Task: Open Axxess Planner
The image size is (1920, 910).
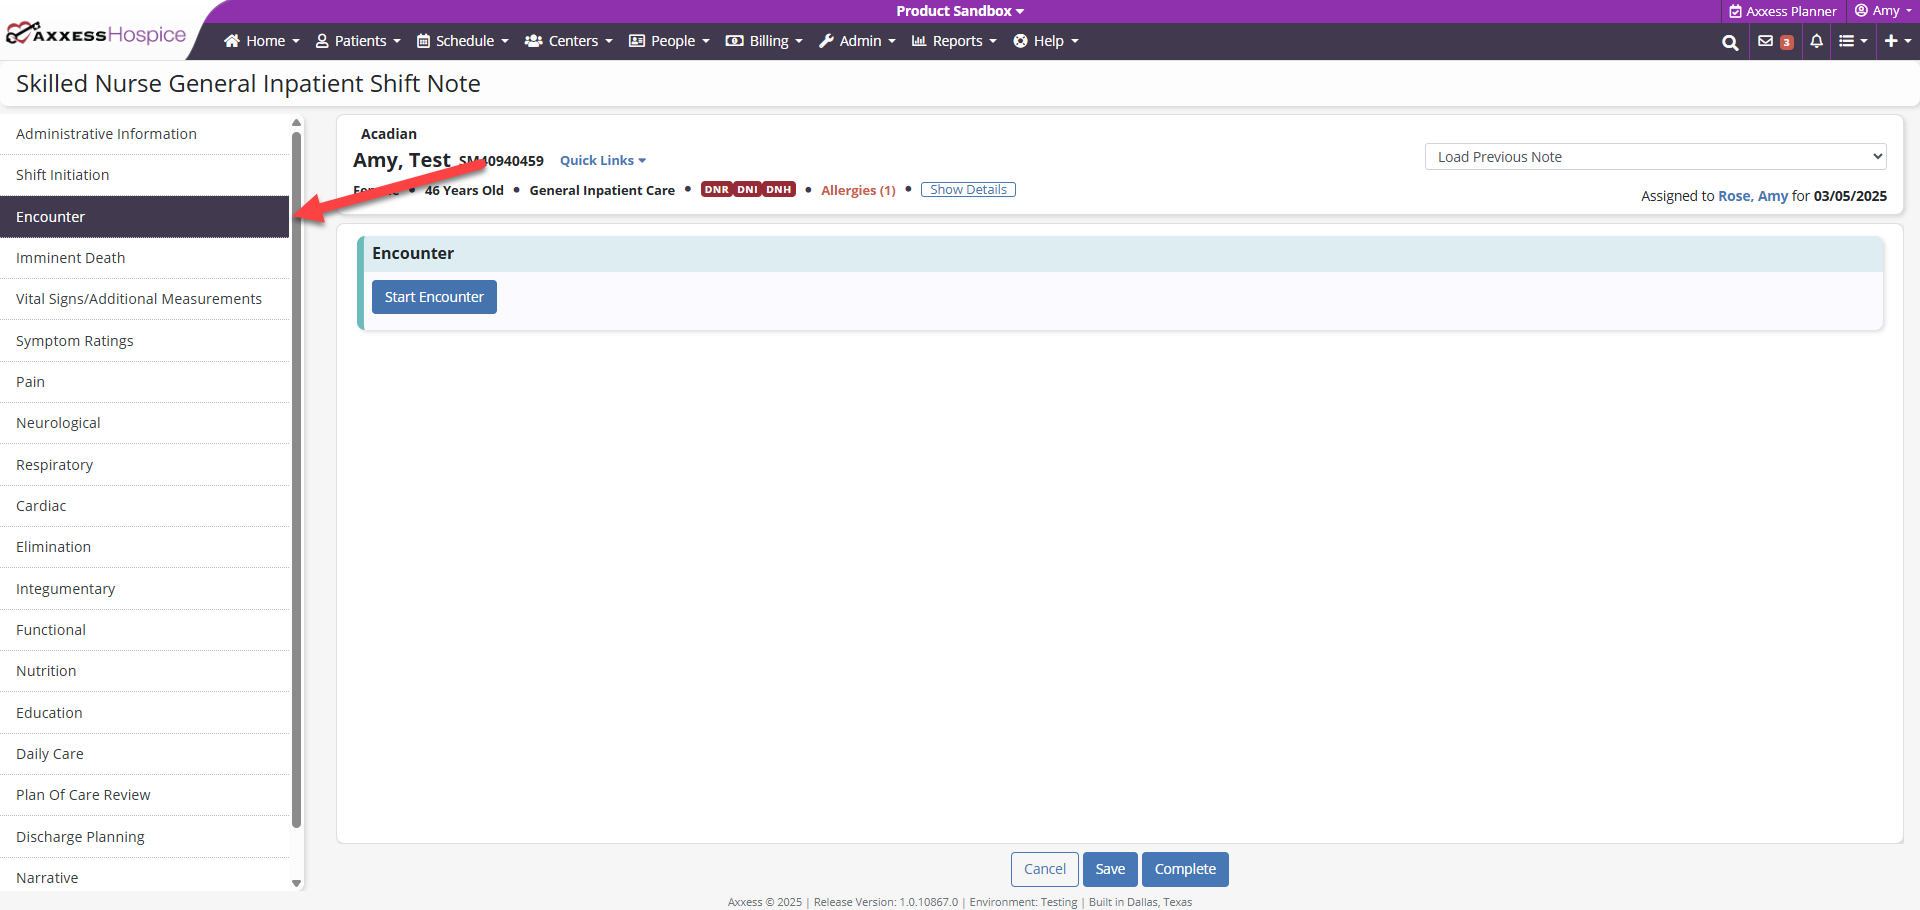Action: (x=1782, y=11)
